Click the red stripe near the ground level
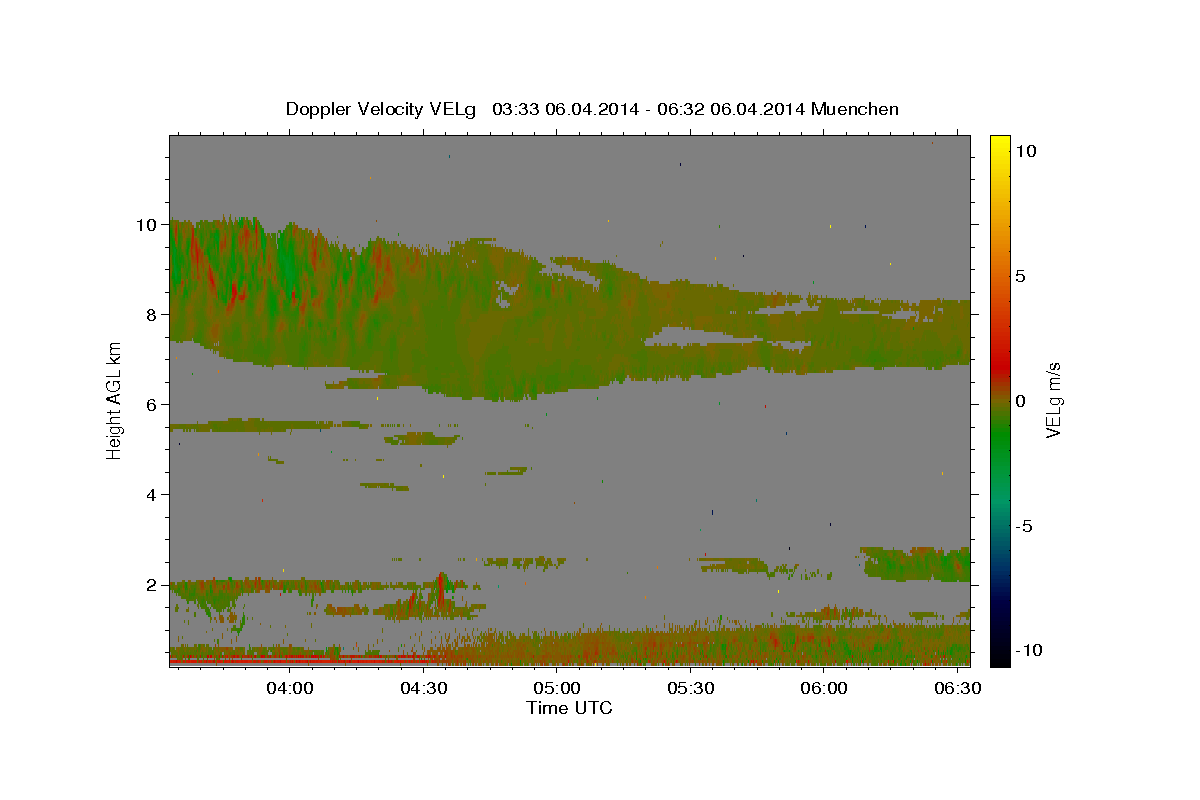This screenshot has height=800, width=1200. tap(300, 661)
